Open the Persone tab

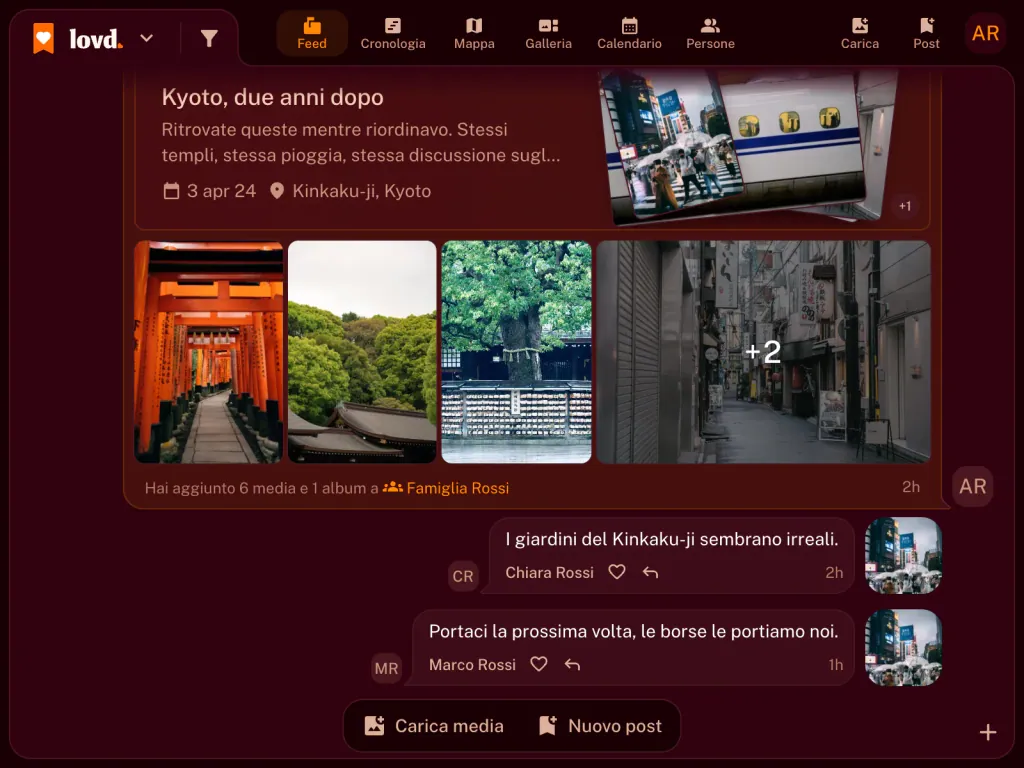coord(711,34)
